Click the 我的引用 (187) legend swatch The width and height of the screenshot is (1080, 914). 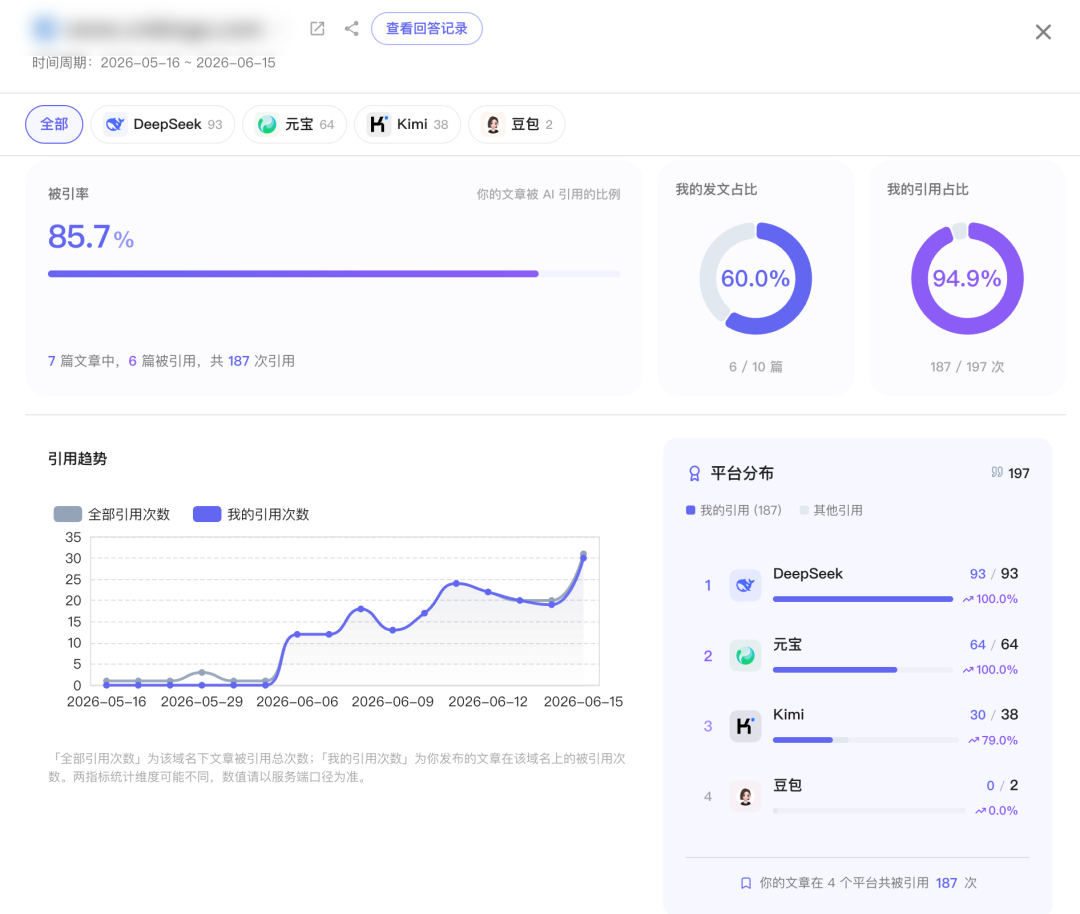click(690, 510)
